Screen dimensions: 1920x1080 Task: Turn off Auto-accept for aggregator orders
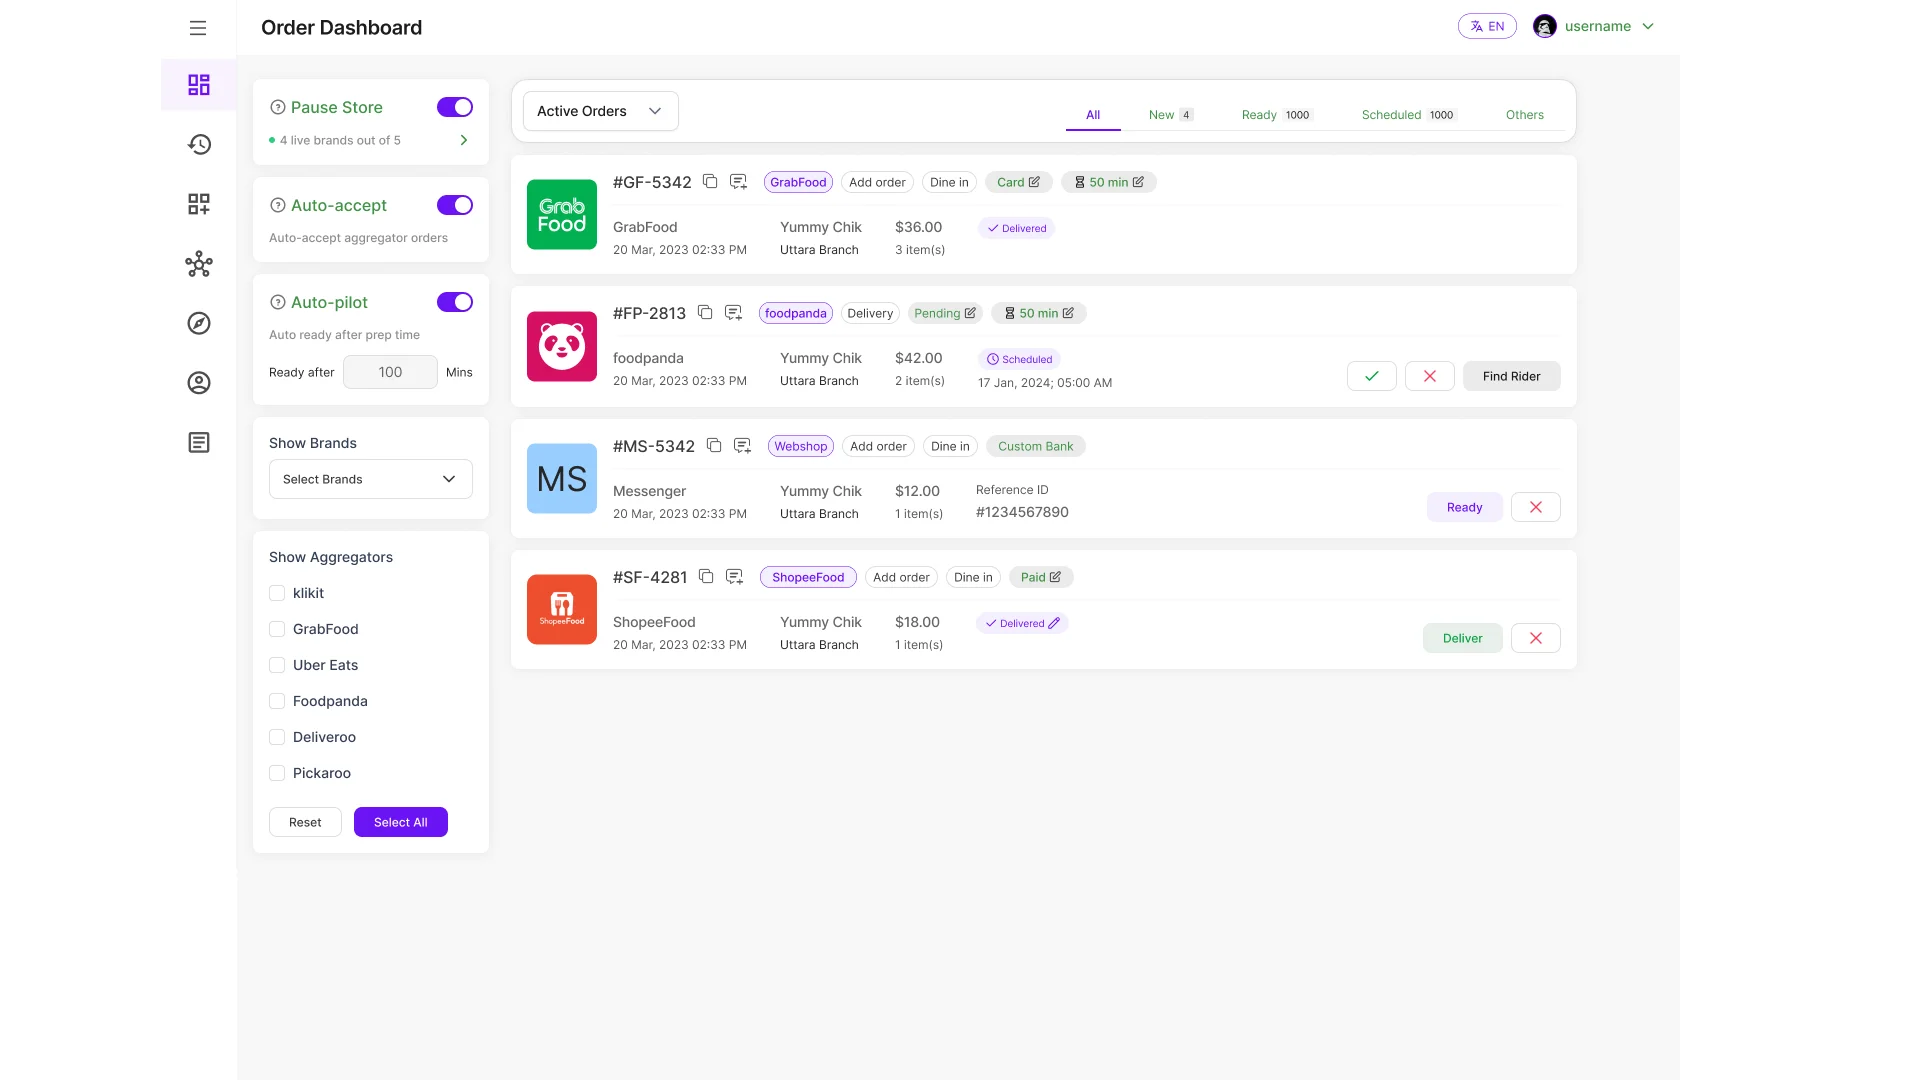pos(455,205)
